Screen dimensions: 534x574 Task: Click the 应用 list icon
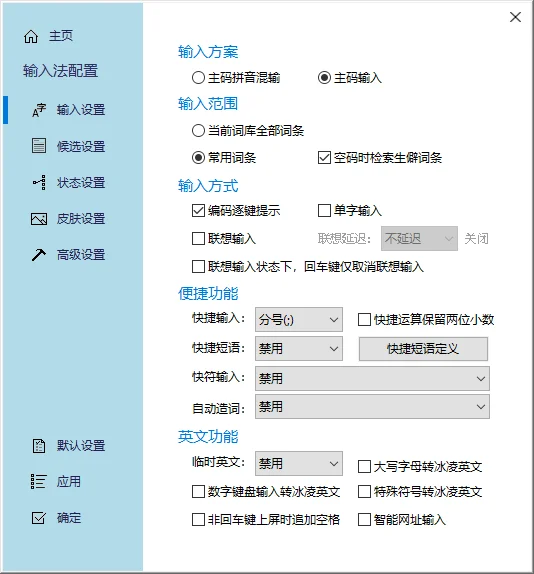click(38, 482)
